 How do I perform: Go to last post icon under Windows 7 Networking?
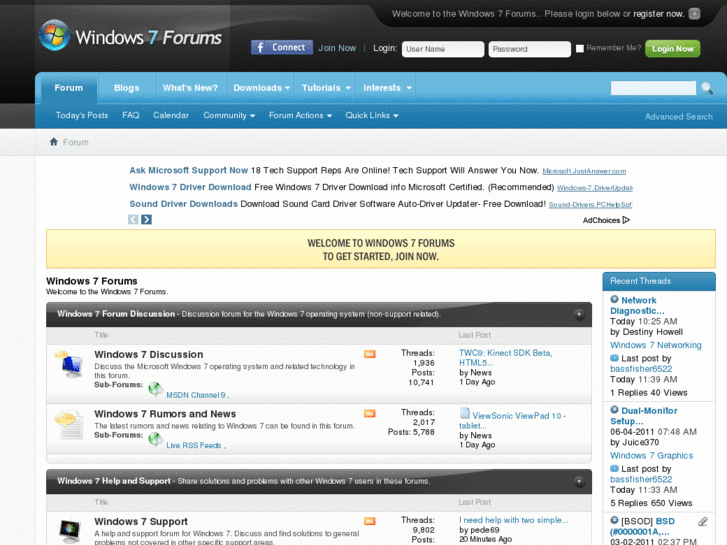[614, 358]
